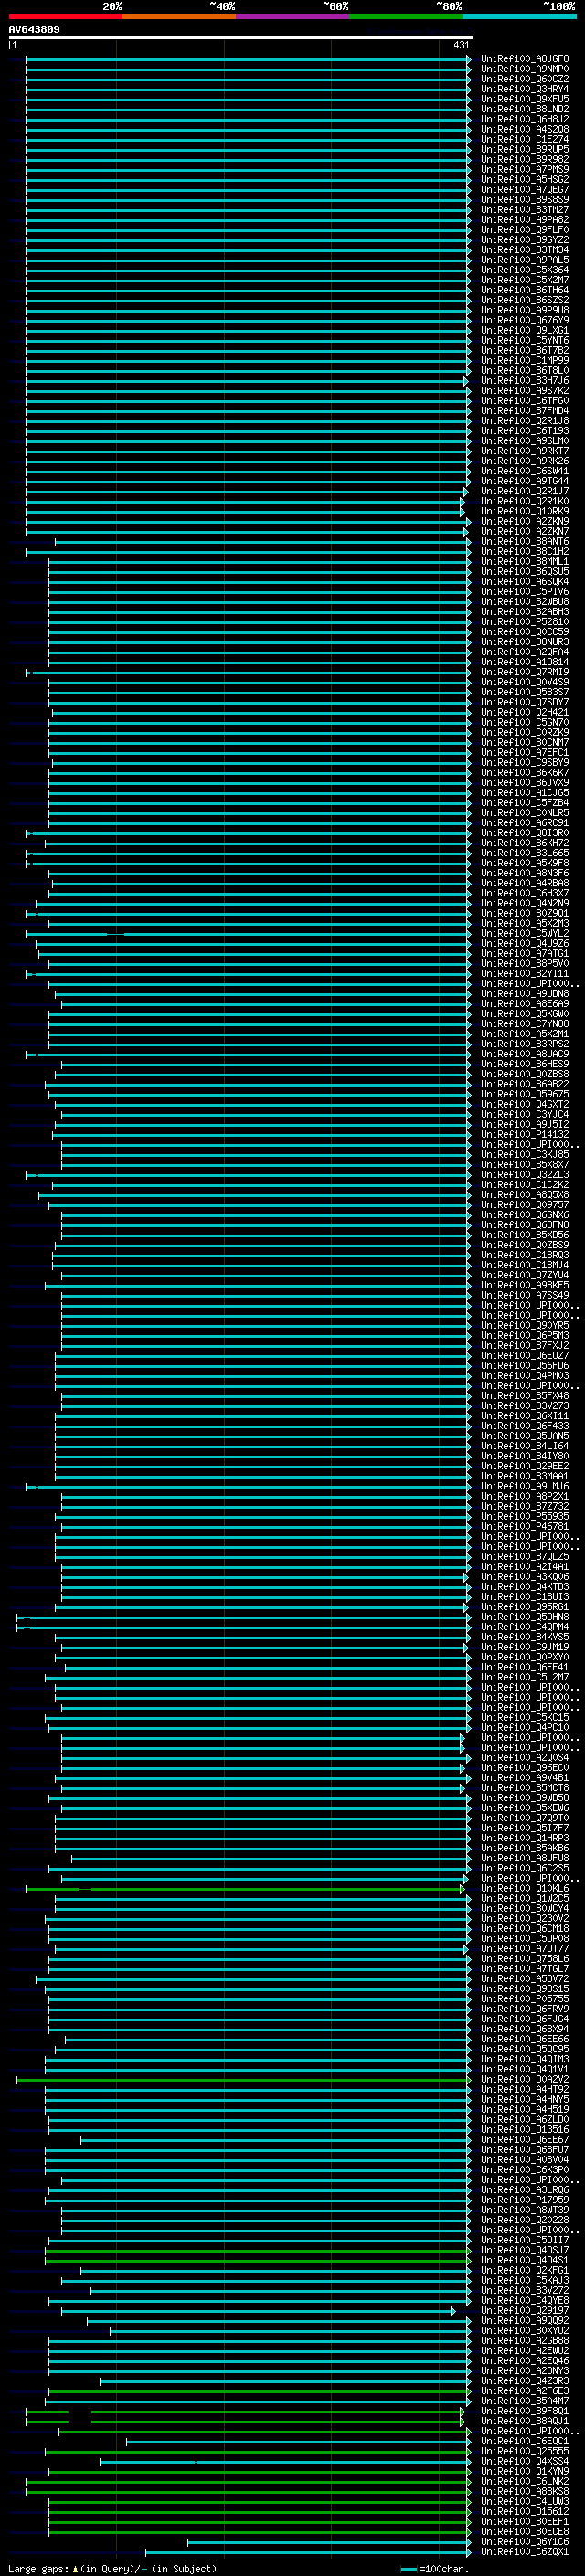Select hit label UniRef100_B3H7J6

tap(525, 381)
